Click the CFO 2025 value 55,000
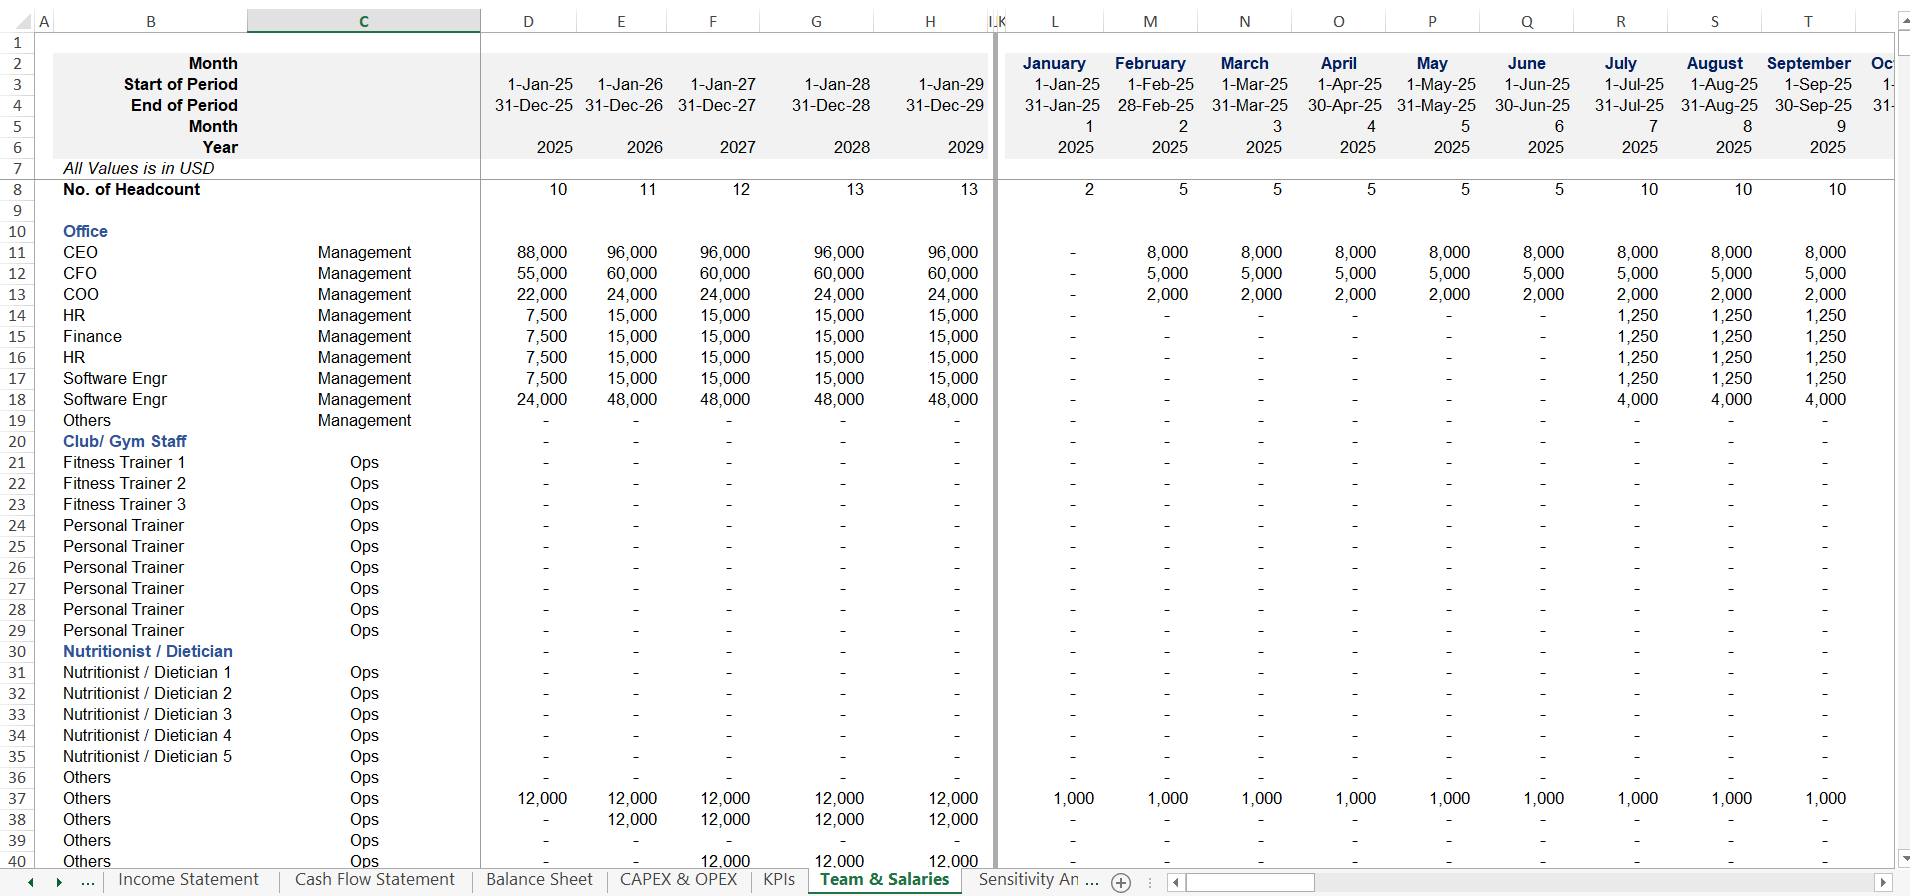1910x896 pixels. coord(541,273)
